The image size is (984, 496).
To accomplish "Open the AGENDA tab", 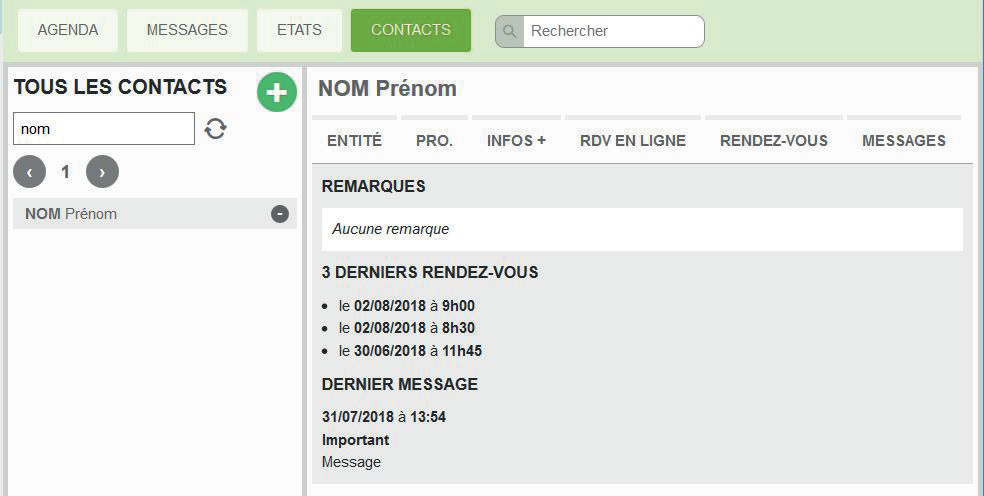I will [x=68, y=30].
